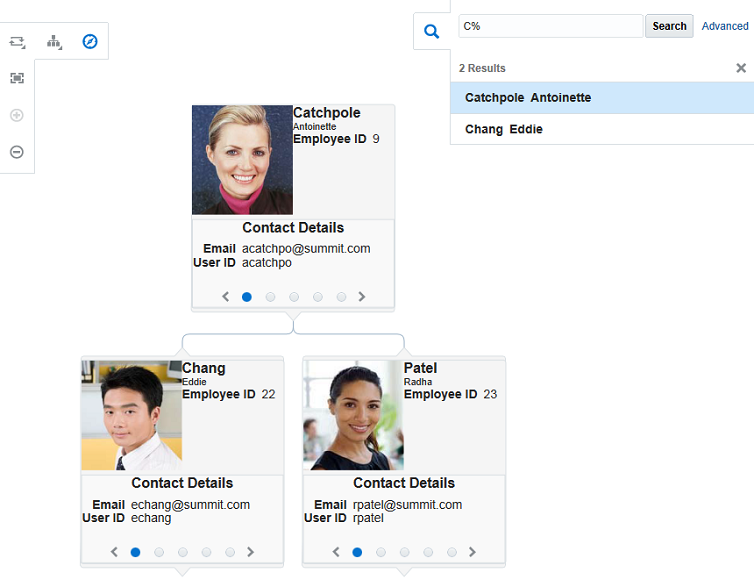The height and width of the screenshot is (587, 754).
Task: Click User ID value rpatel
Action: coord(368,518)
